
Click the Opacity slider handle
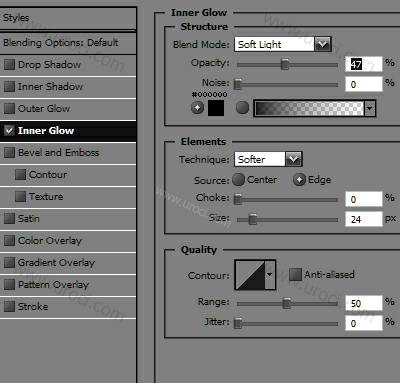coord(285,64)
